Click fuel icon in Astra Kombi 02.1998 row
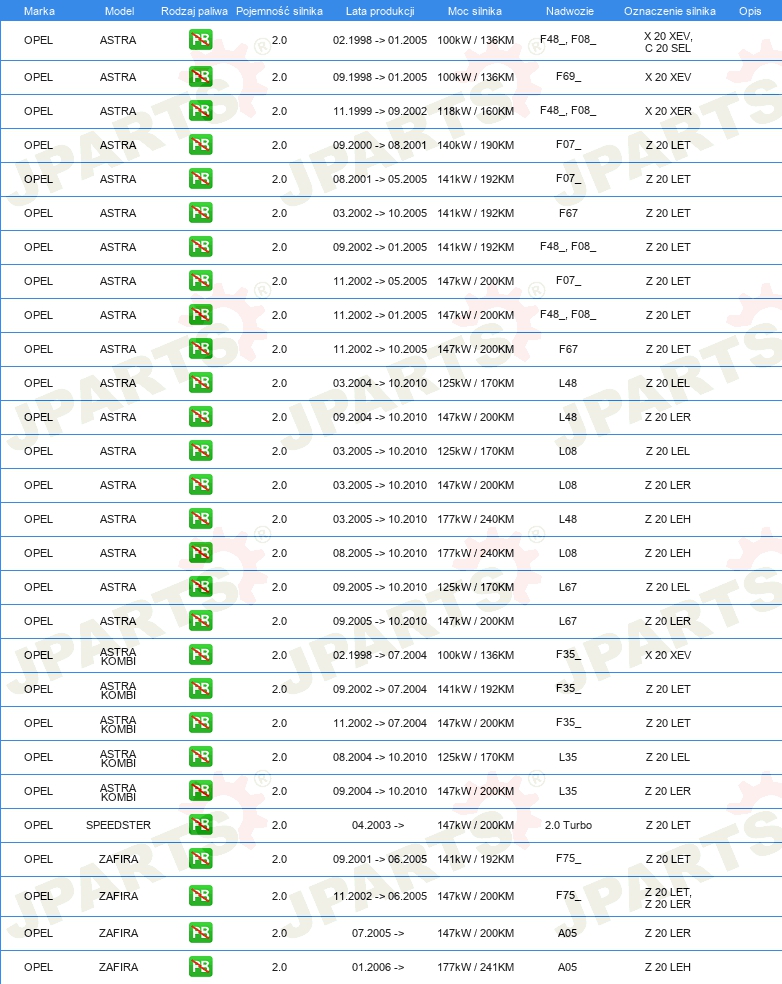782x984 pixels. 201,655
